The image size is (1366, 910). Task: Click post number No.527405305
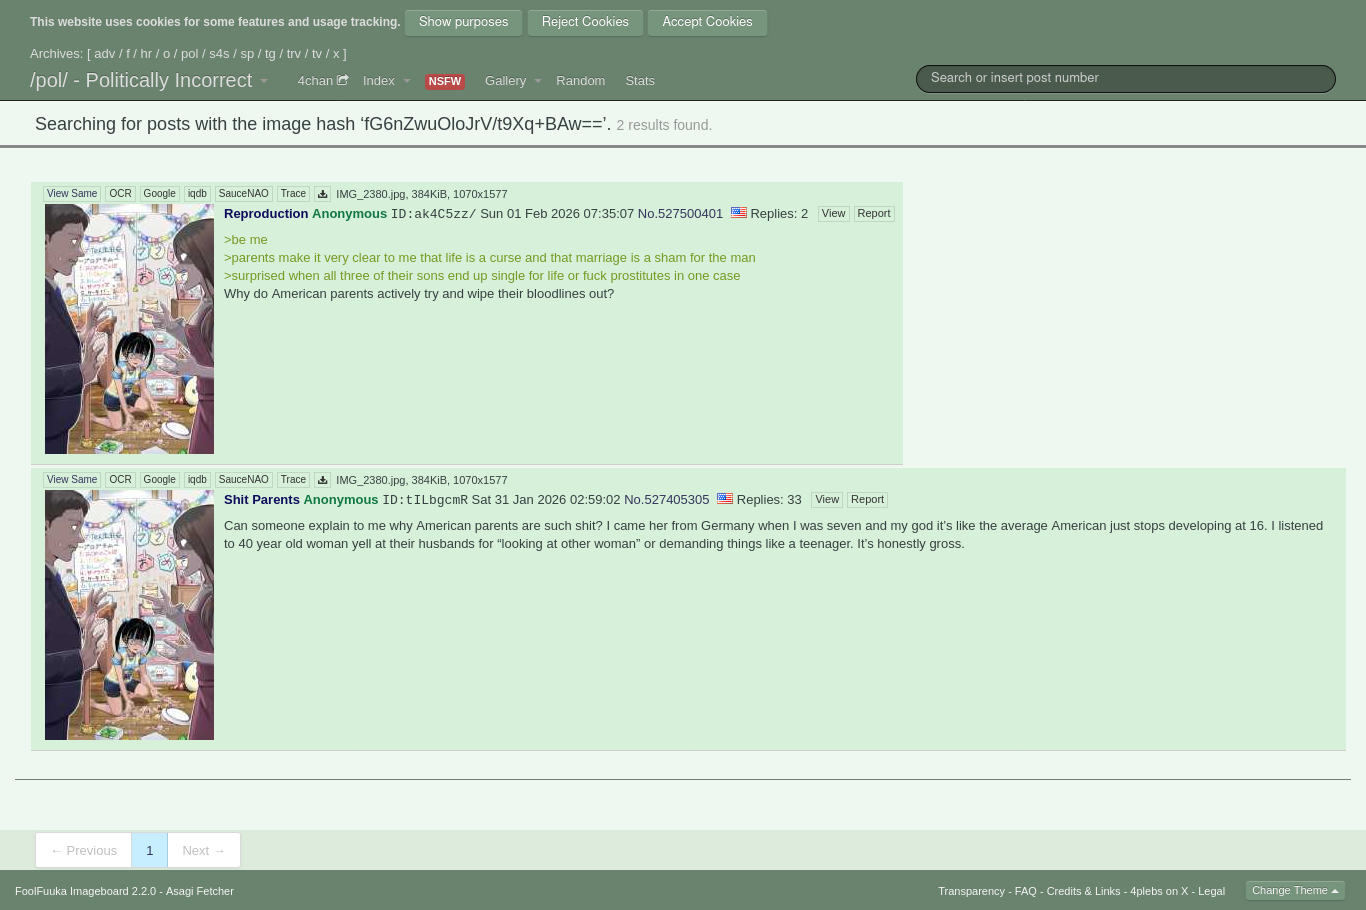click(667, 500)
